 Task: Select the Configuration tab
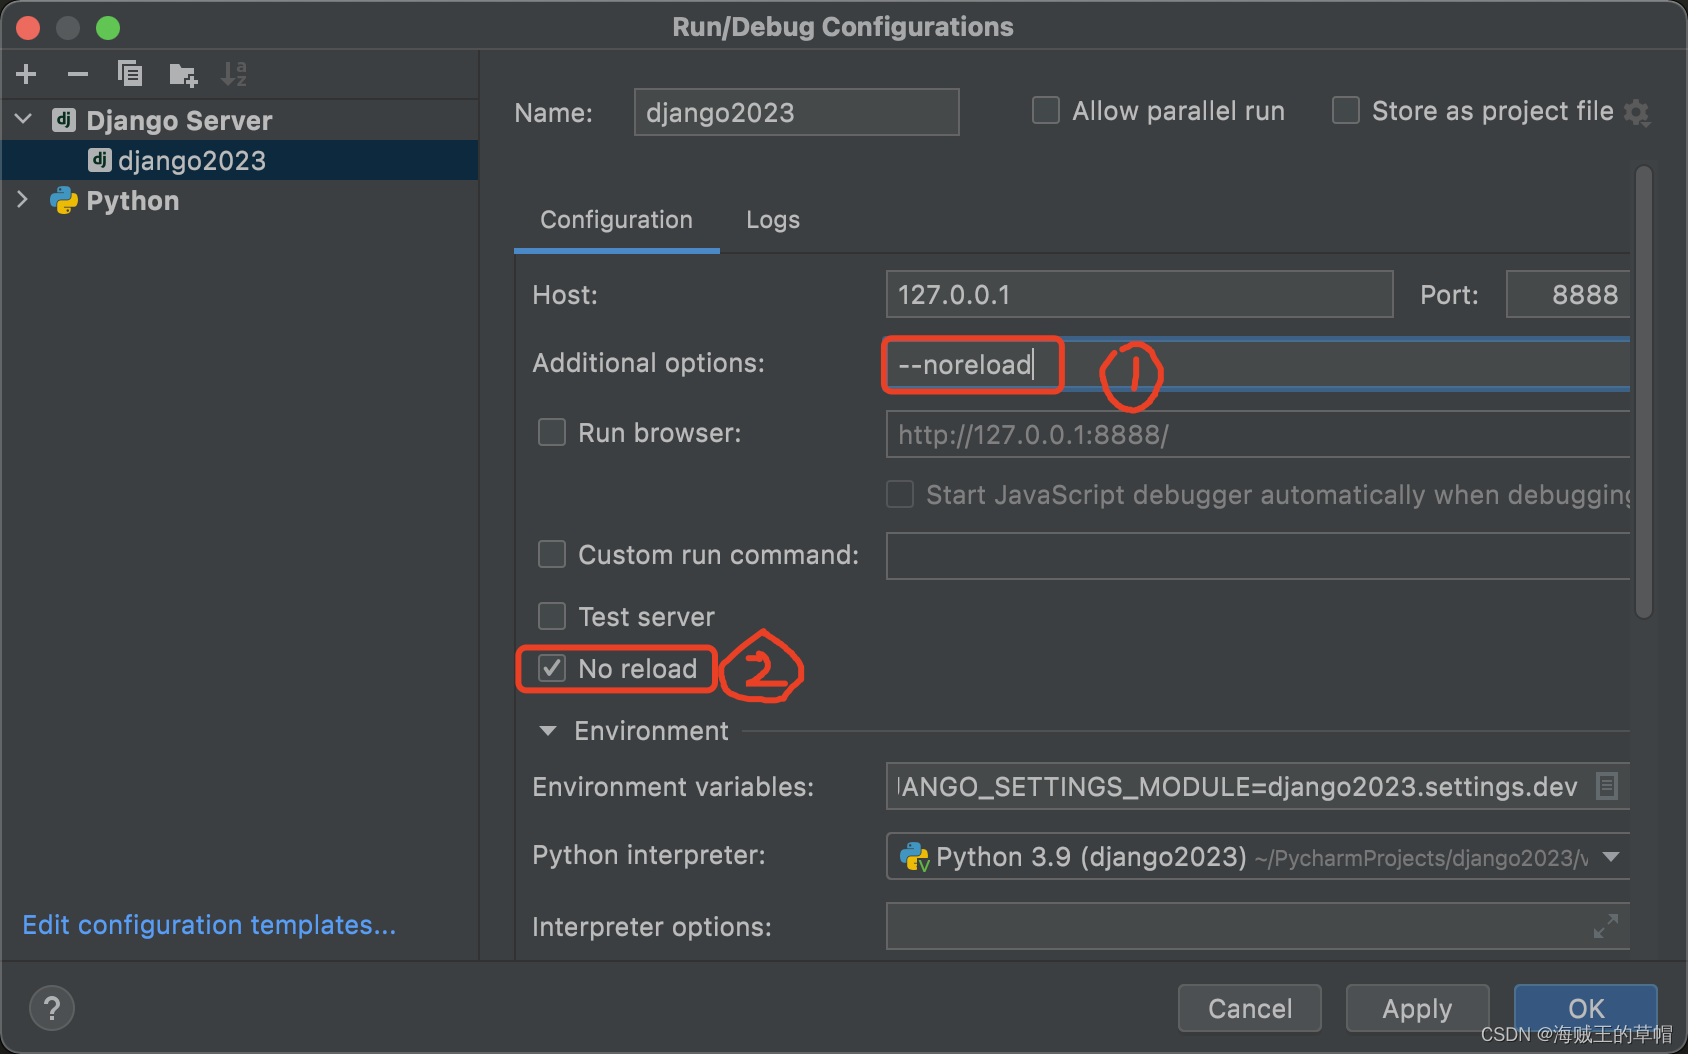click(616, 219)
